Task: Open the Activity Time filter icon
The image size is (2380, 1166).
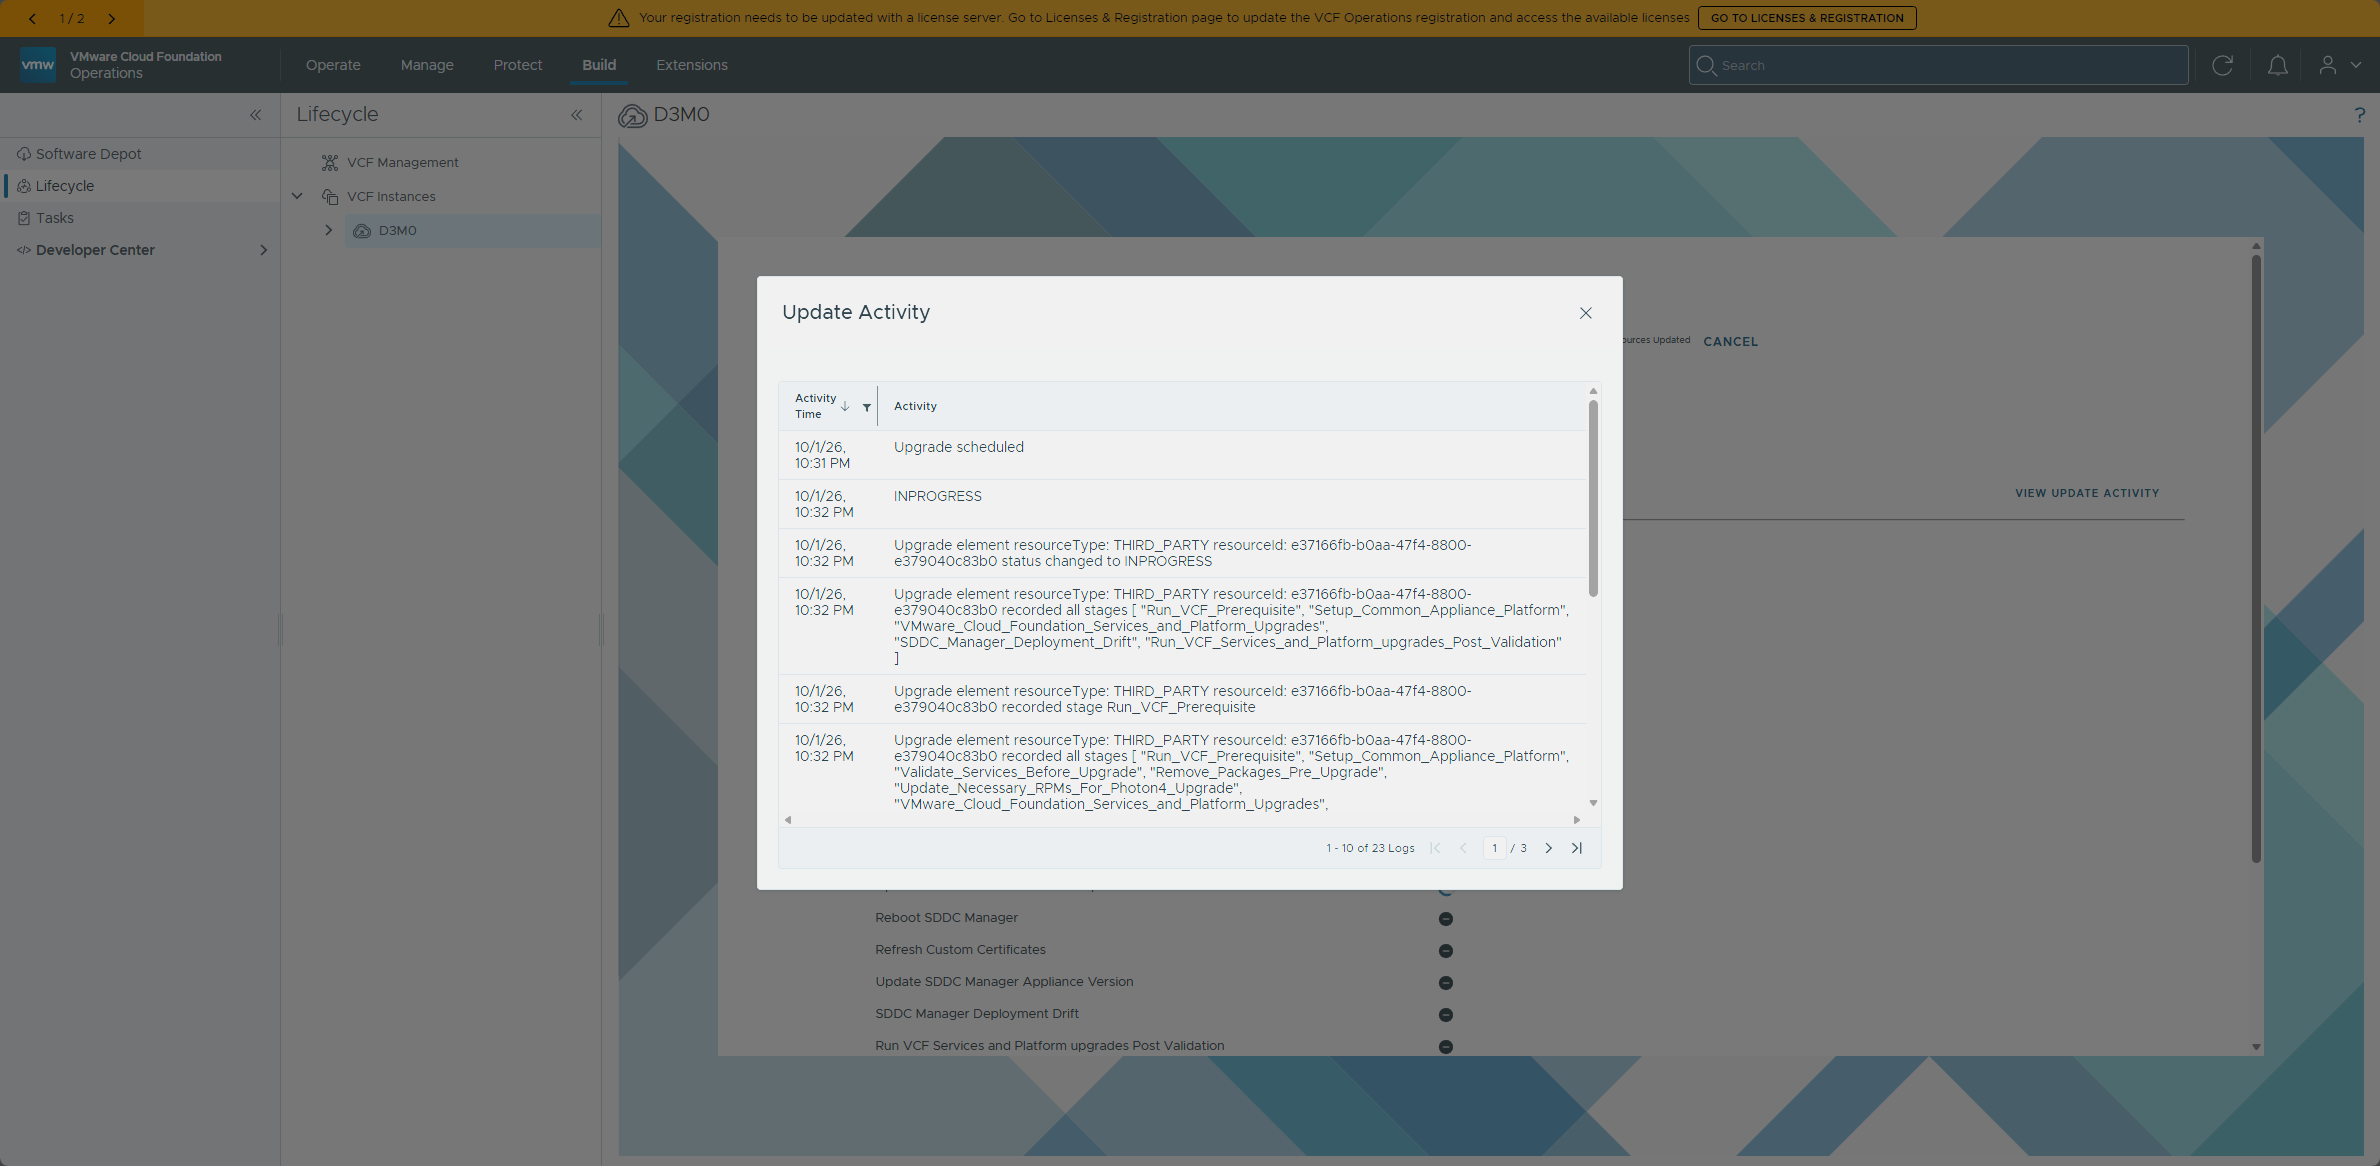Action: tap(866, 407)
